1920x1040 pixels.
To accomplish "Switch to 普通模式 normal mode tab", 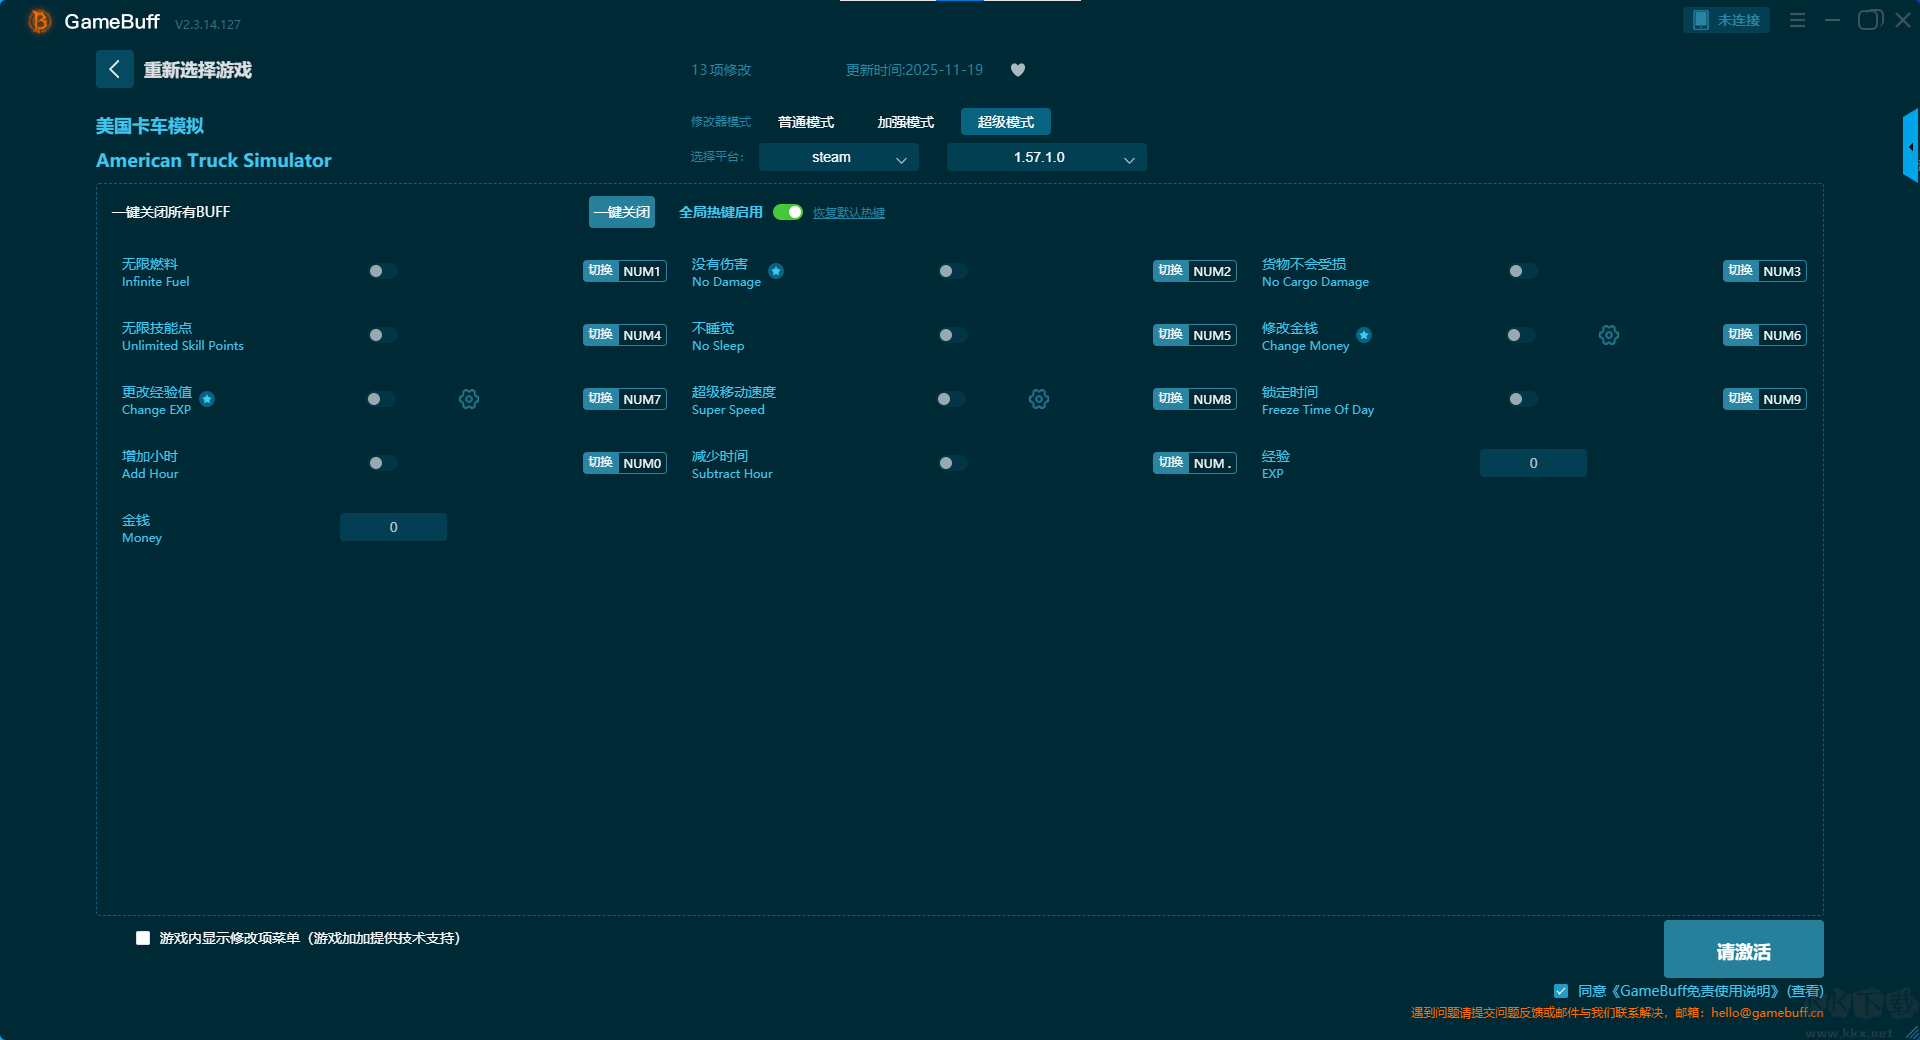I will [806, 122].
